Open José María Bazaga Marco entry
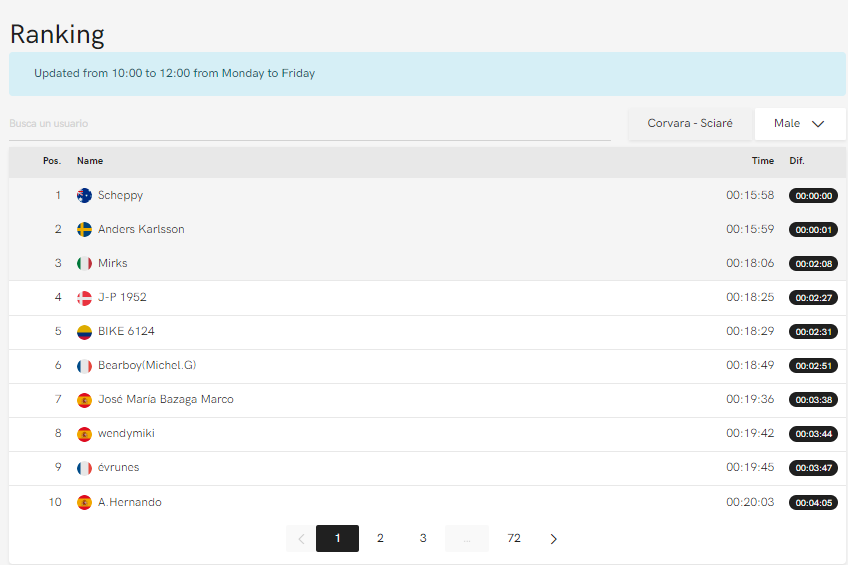The image size is (848, 565). tap(165, 400)
